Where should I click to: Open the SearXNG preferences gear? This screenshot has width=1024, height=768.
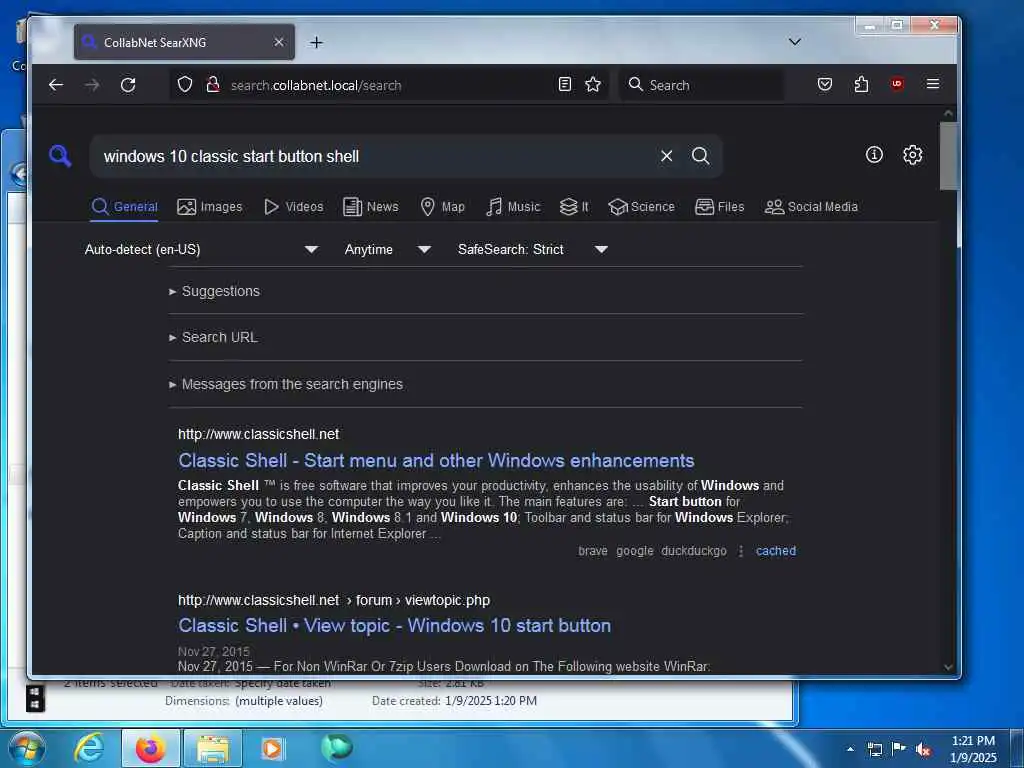tap(912, 155)
